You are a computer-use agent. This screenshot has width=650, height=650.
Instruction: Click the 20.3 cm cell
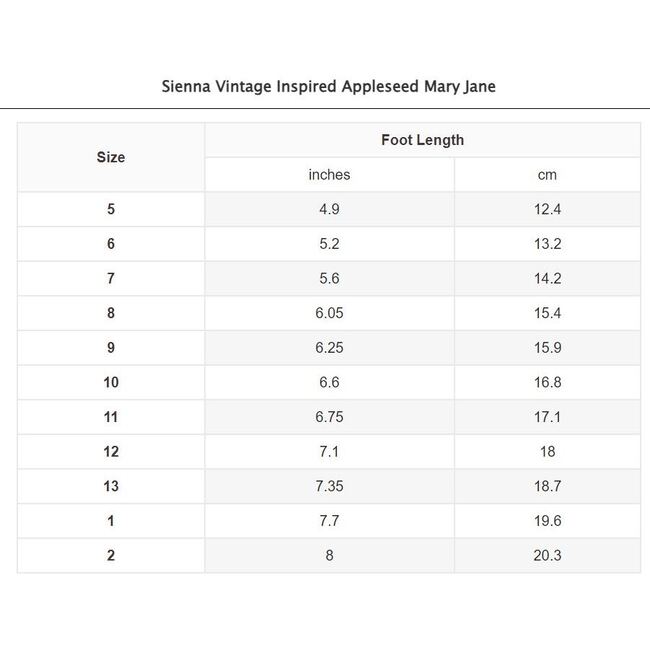pyautogui.click(x=547, y=555)
